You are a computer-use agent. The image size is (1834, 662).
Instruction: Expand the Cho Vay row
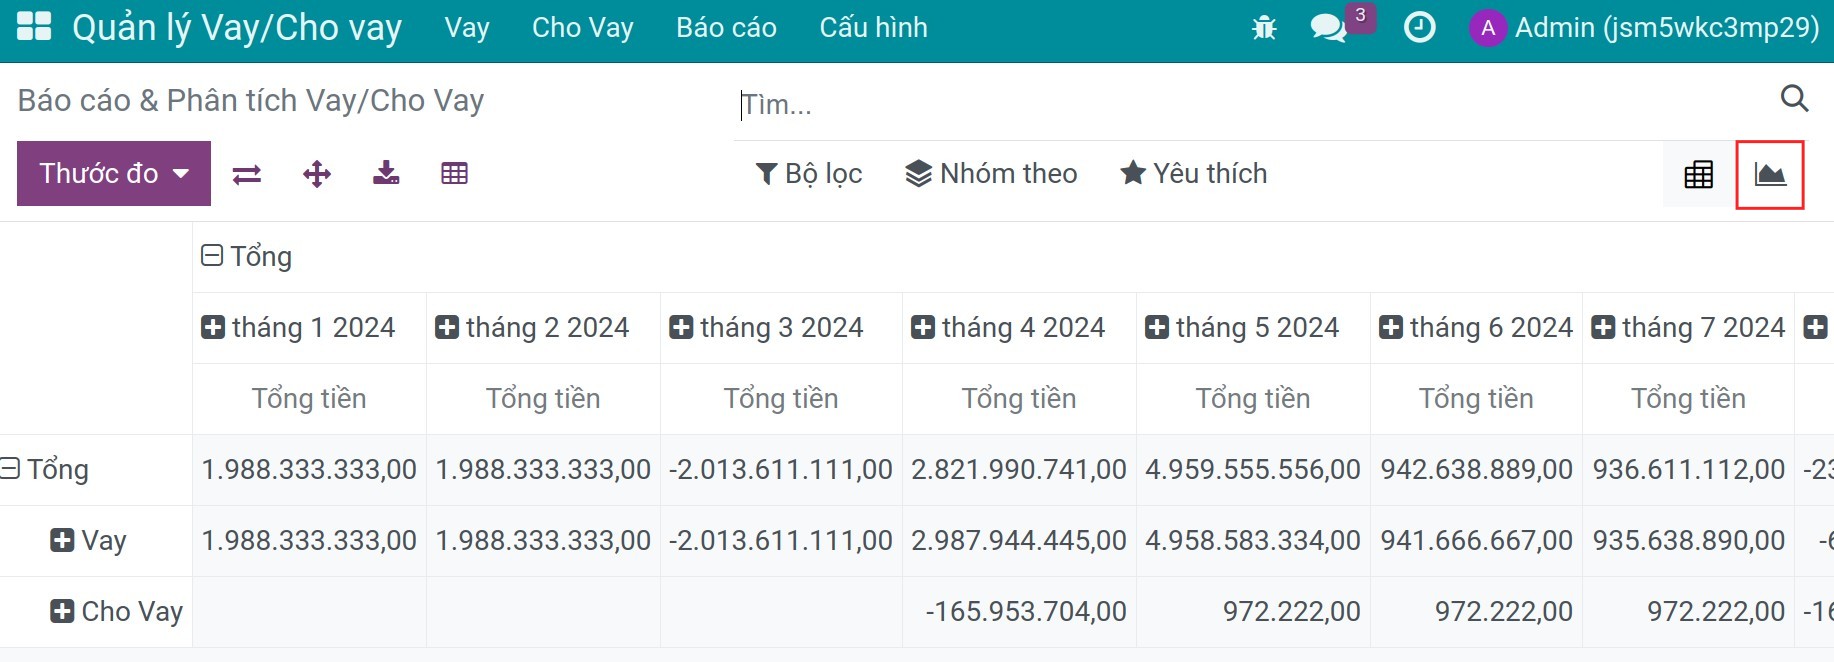tap(116, 611)
